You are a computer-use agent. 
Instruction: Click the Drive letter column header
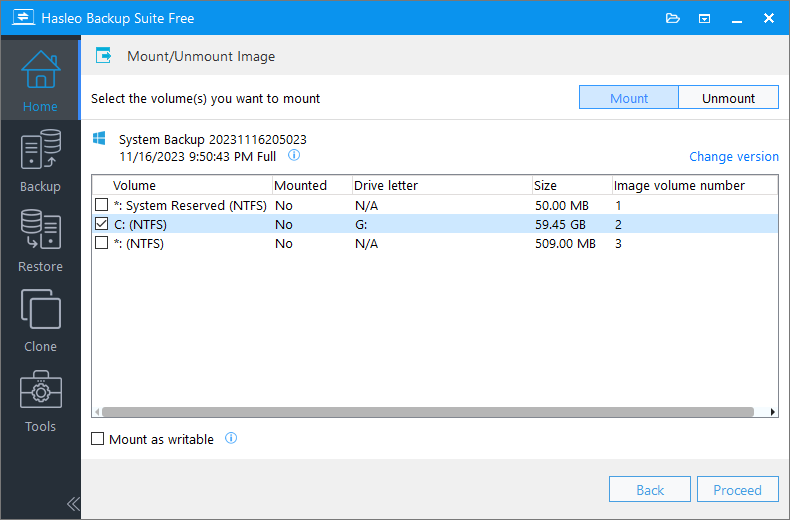(442, 185)
